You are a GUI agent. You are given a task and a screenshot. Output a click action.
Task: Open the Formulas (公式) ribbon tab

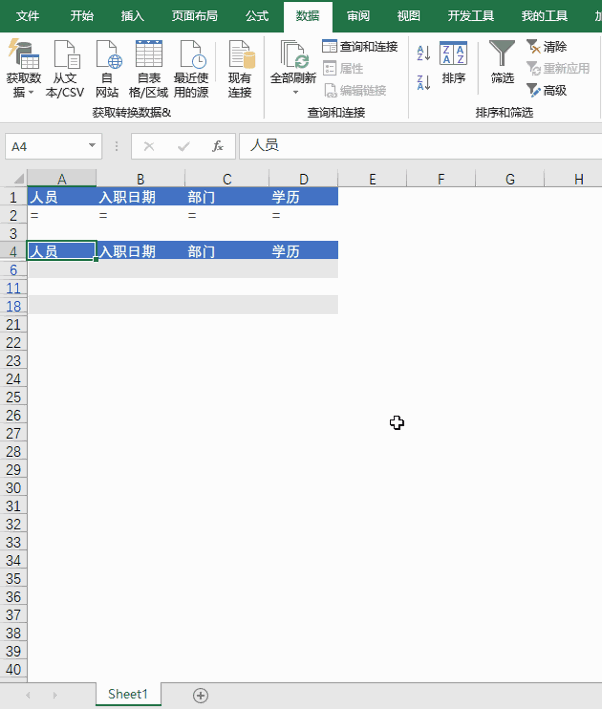click(x=257, y=16)
